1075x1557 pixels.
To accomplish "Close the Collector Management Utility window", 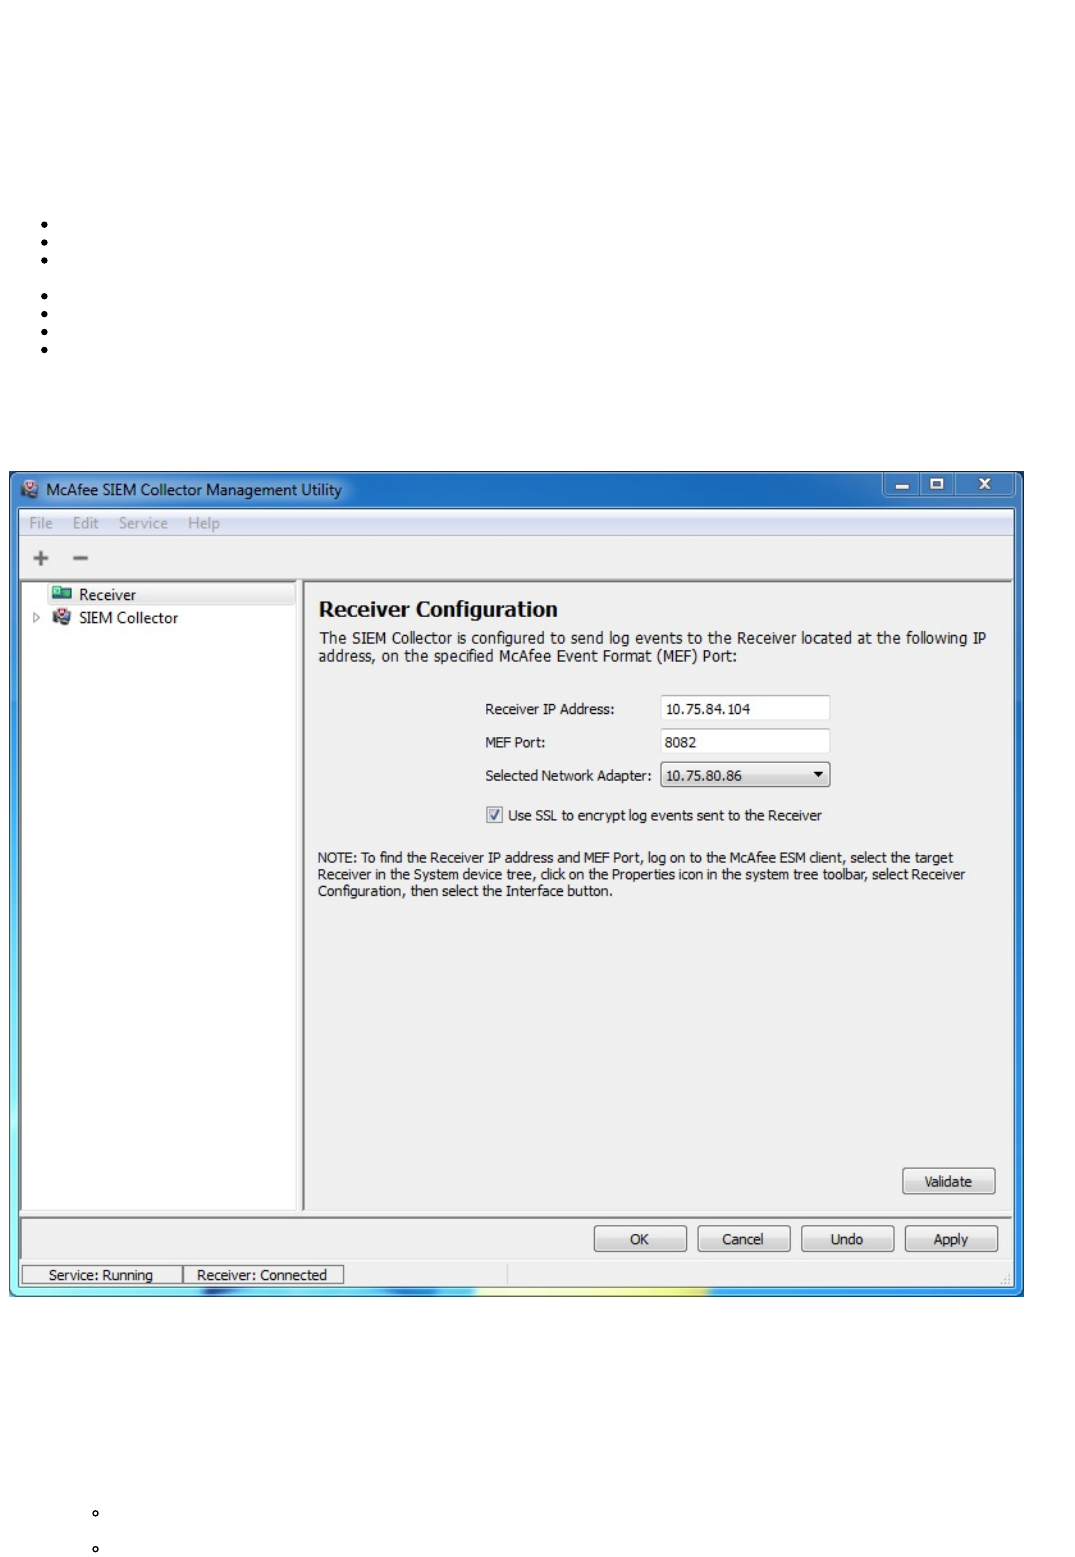I will (984, 485).
